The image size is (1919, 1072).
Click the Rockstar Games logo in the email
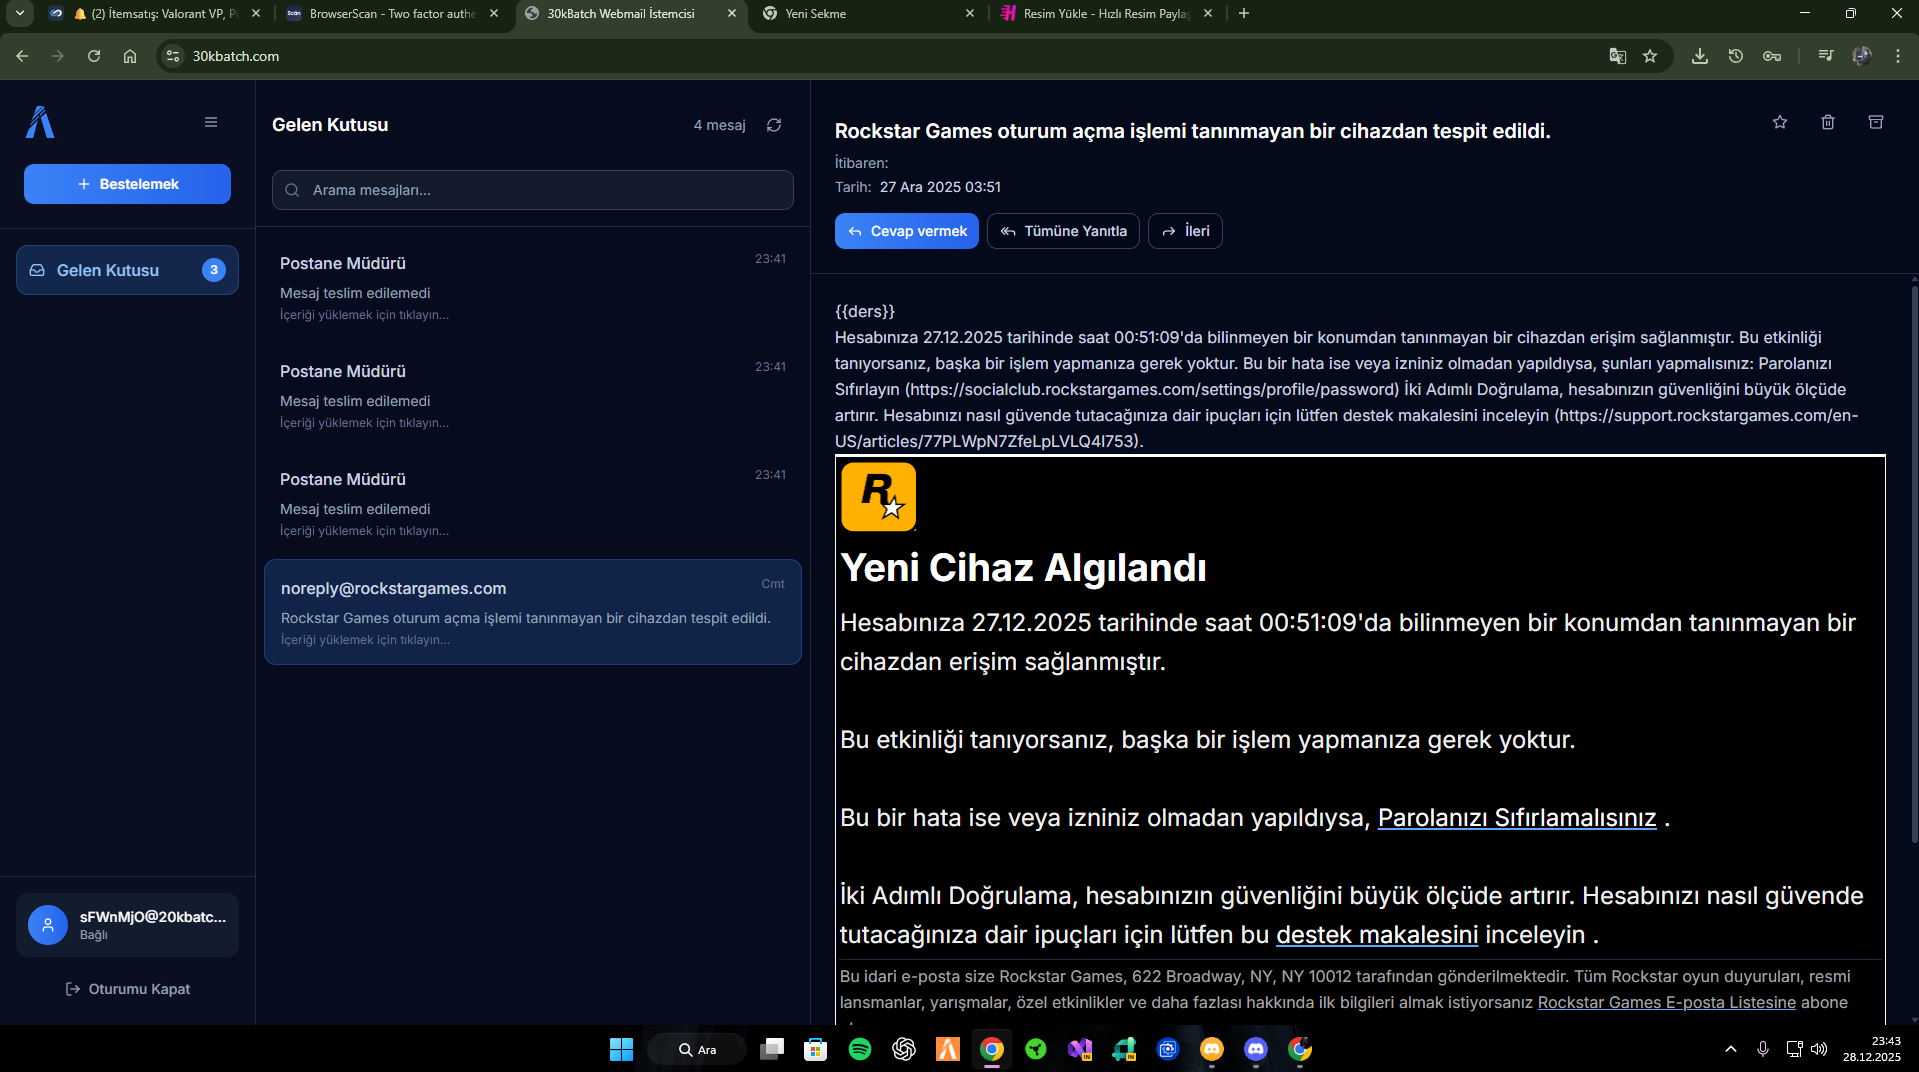coord(879,496)
